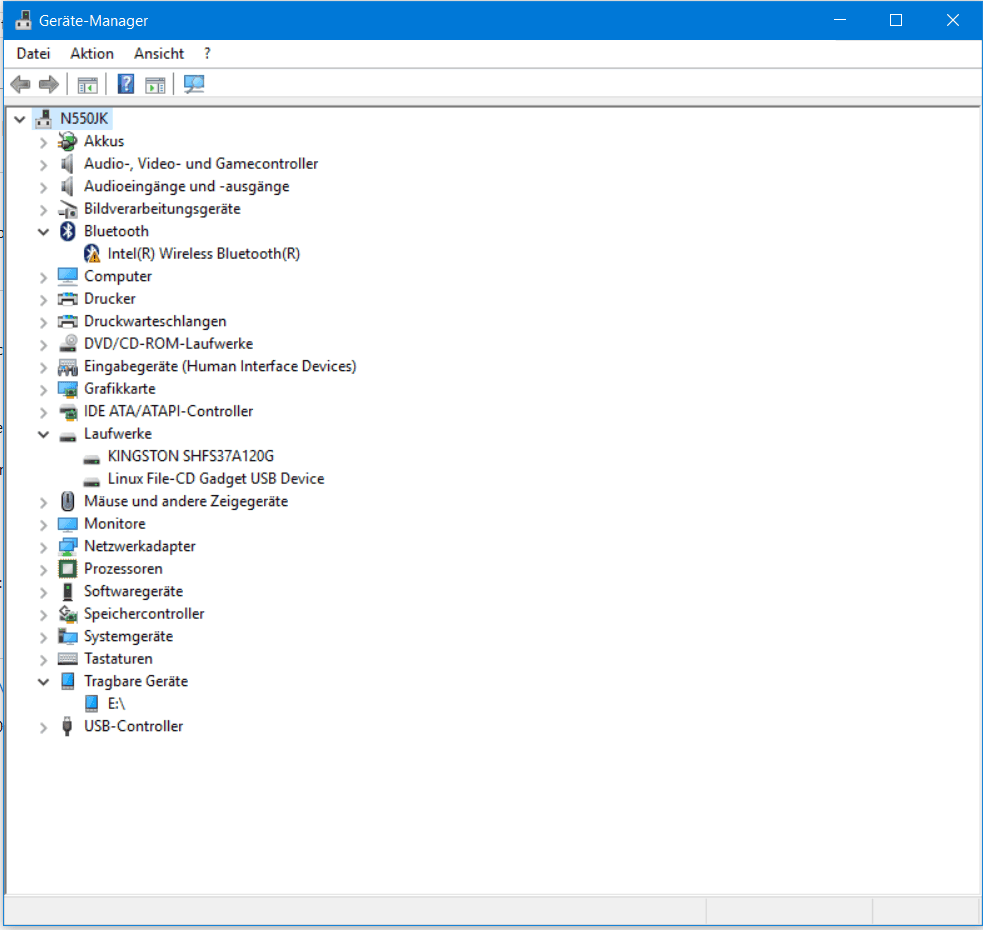Expand the Audioeingänge und -ausgänge category

(x=43, y=188)
